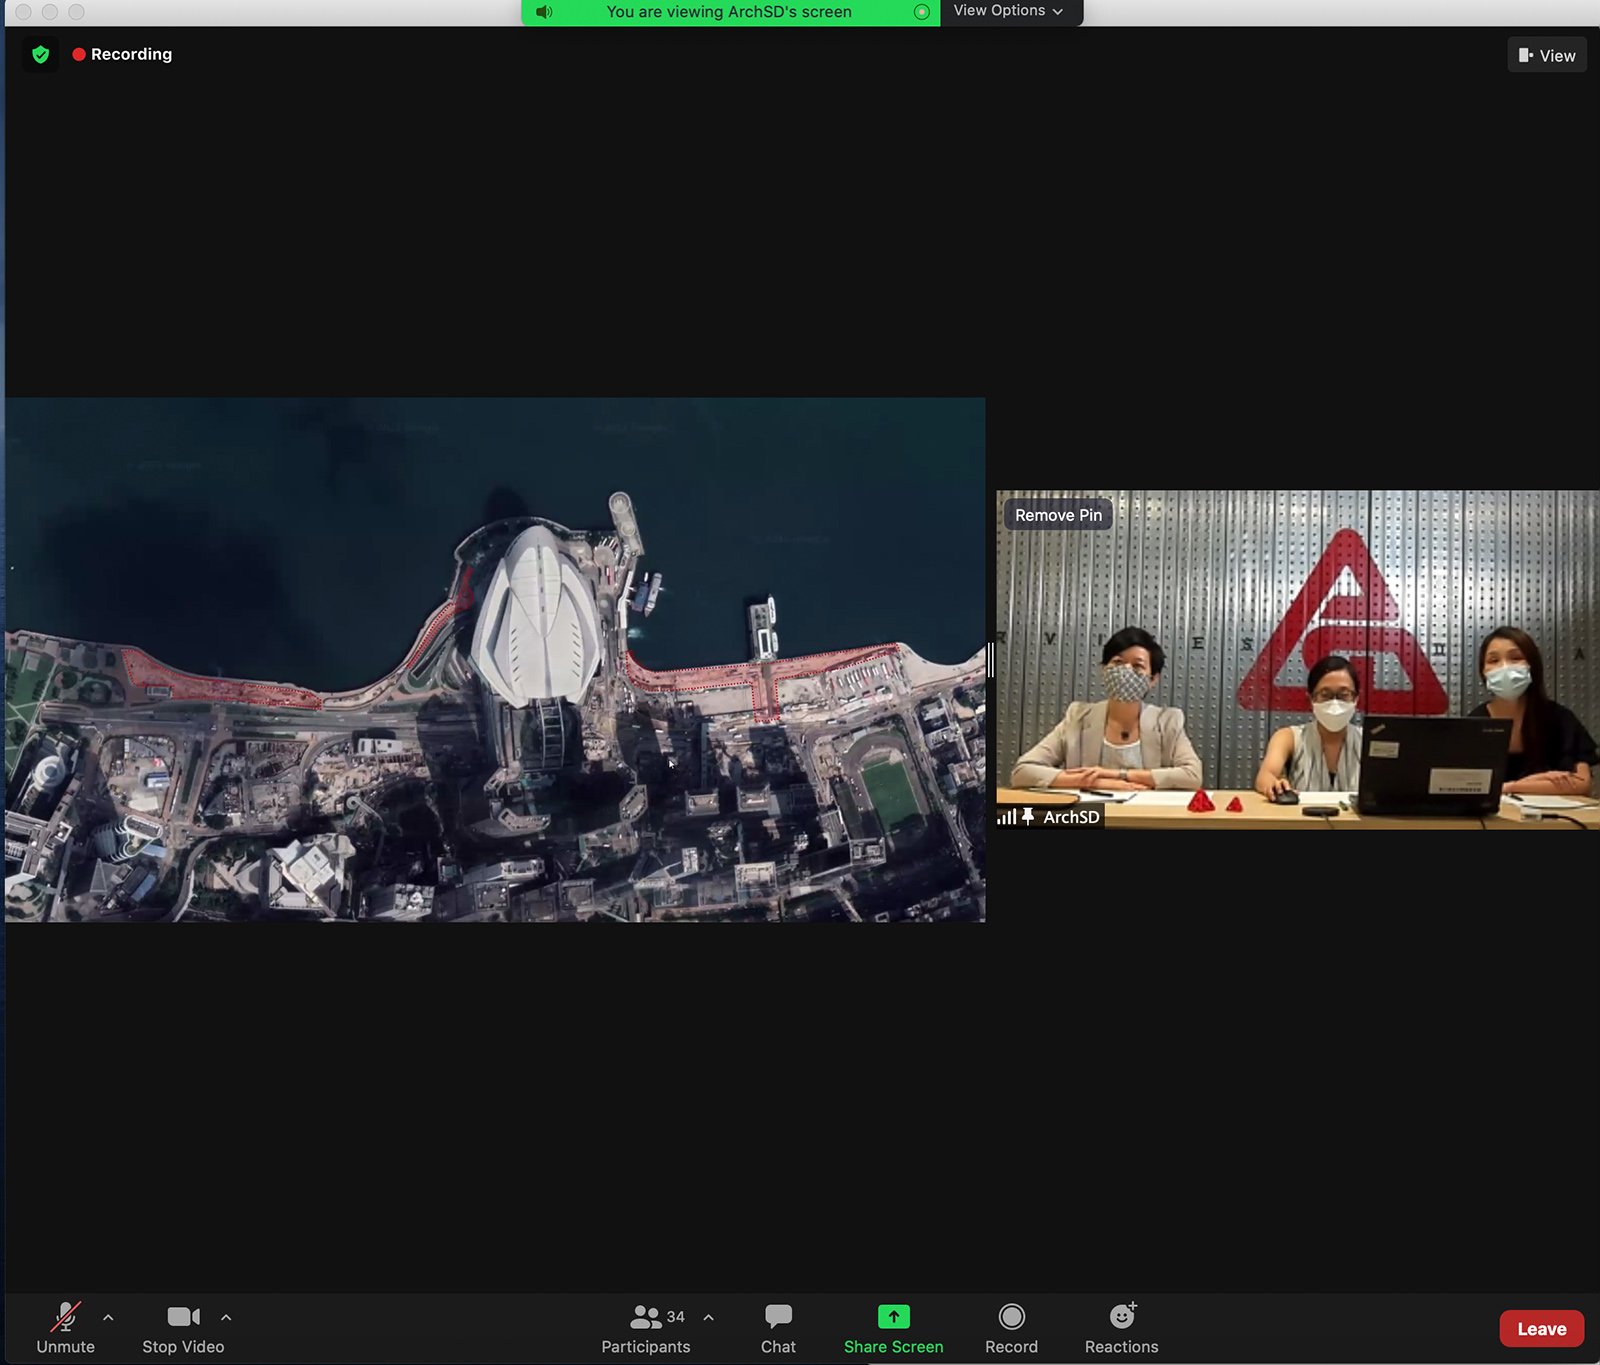The height and width of the screenshot is (1365, 1600).
Task: Open the View Options dropdown
Action: click(x=1008, y=11)
